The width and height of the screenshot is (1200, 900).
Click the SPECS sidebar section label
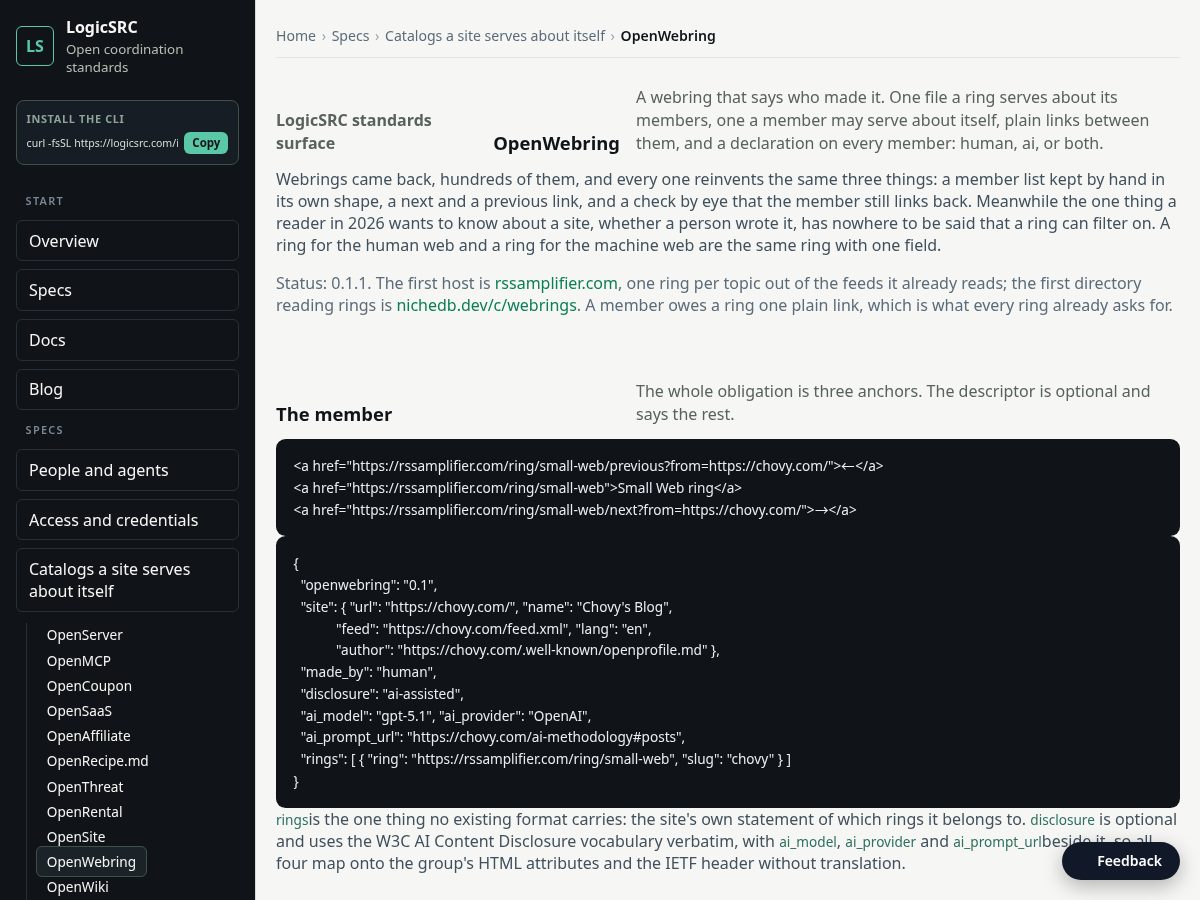45,430
